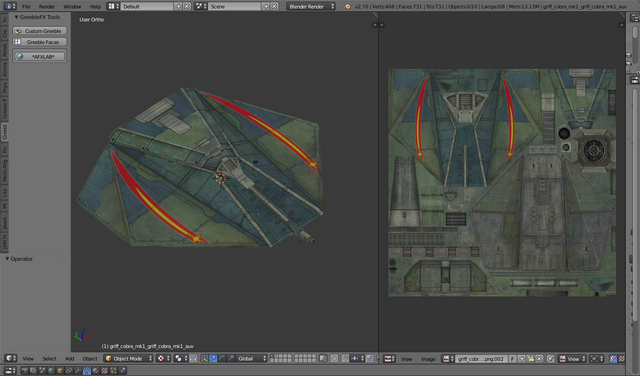Open Object menu in 3D viewport header

click(x=90, y=358)
